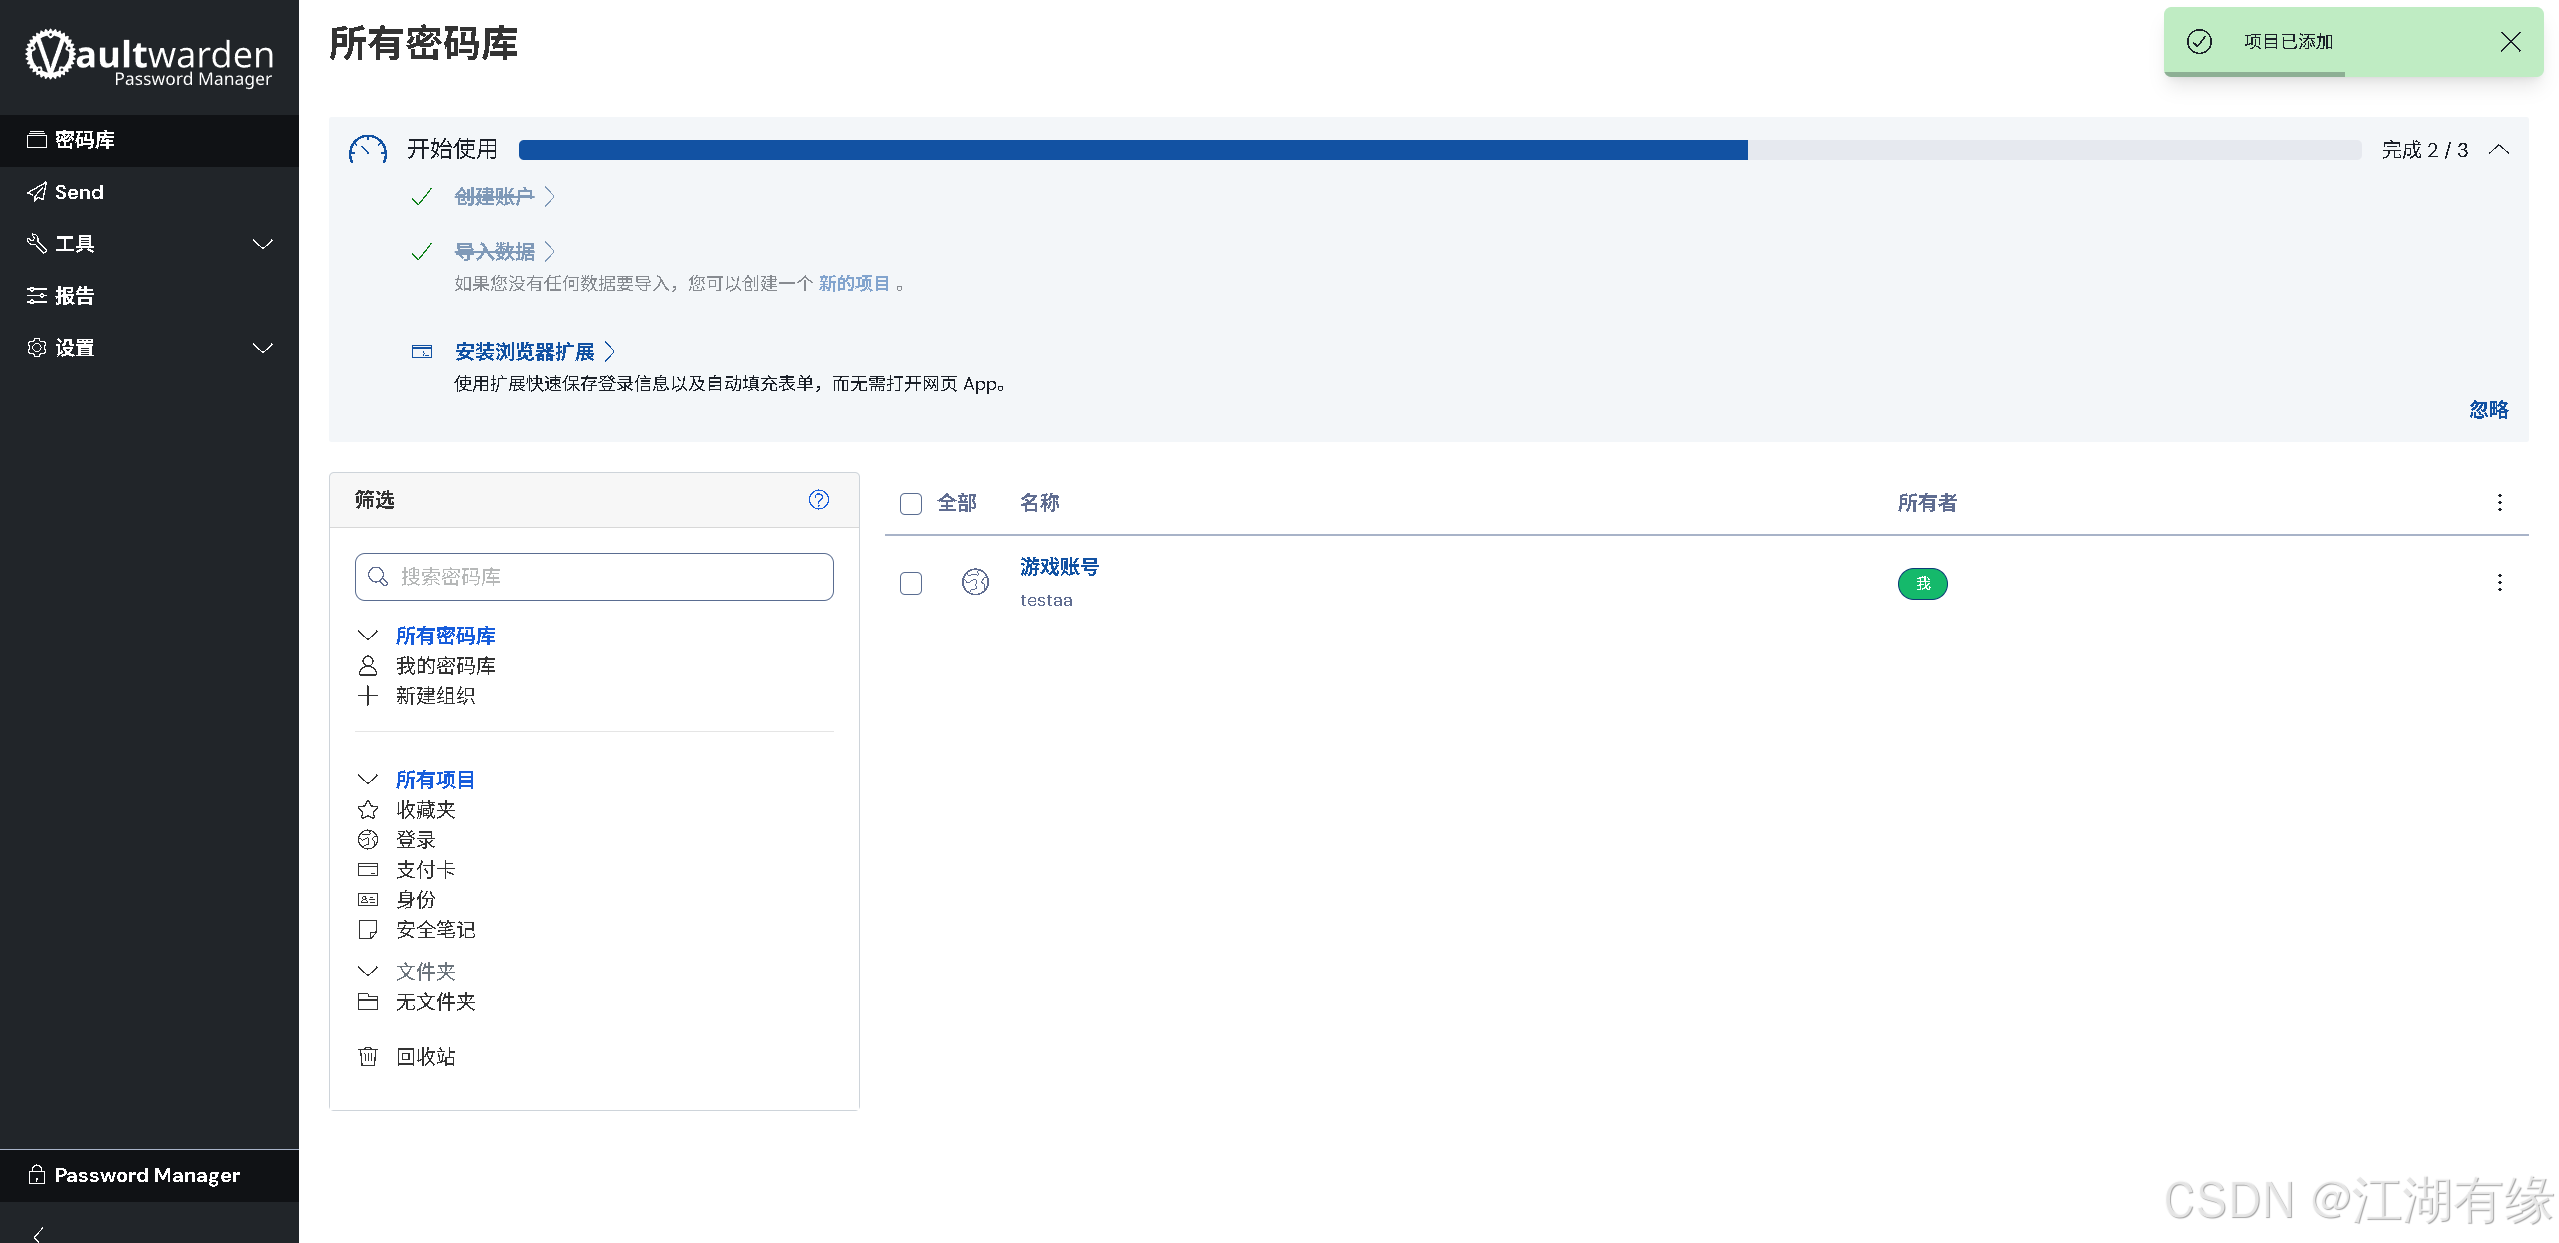
Task: Collapse the 开始使用 onboarding panel
Action: click(x=2499, y=149)
